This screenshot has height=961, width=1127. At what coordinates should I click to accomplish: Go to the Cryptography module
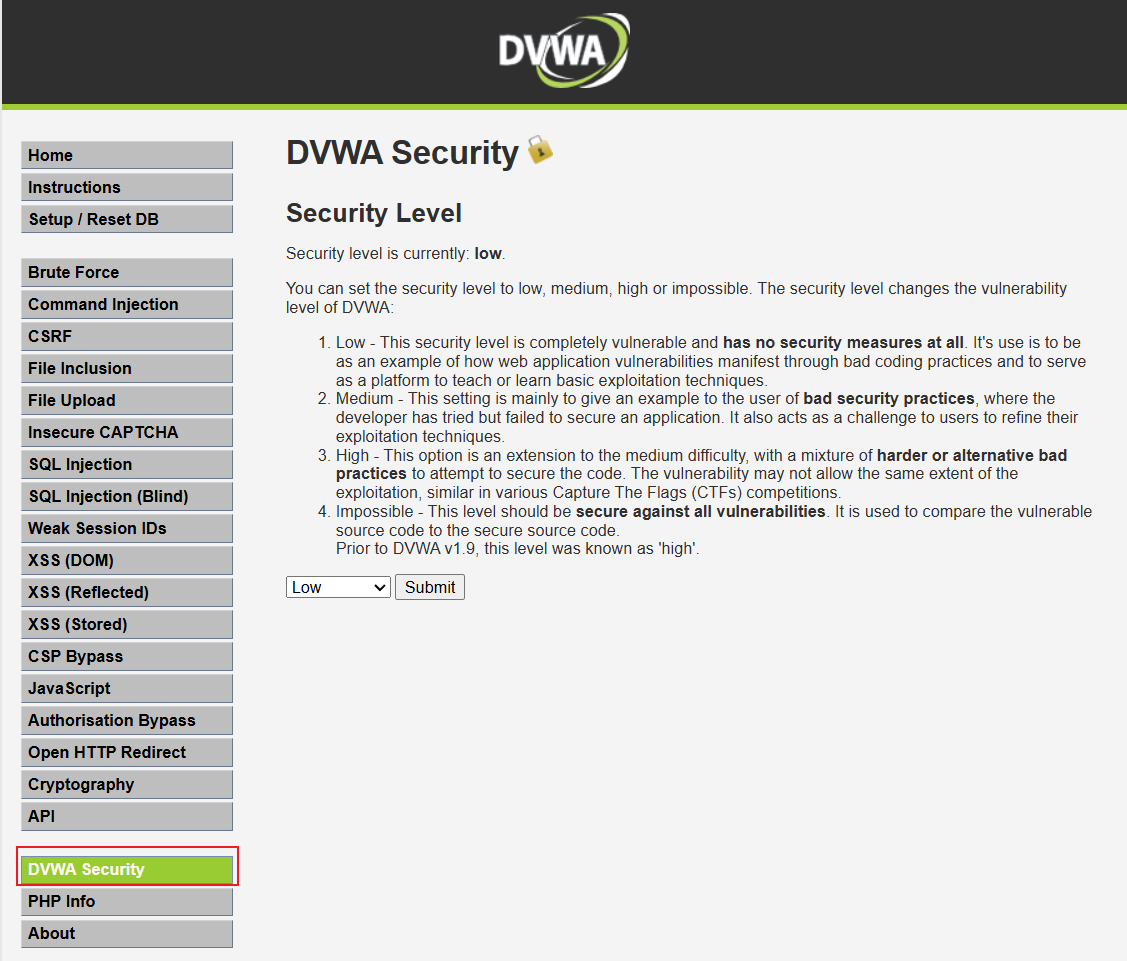point(126,784)
